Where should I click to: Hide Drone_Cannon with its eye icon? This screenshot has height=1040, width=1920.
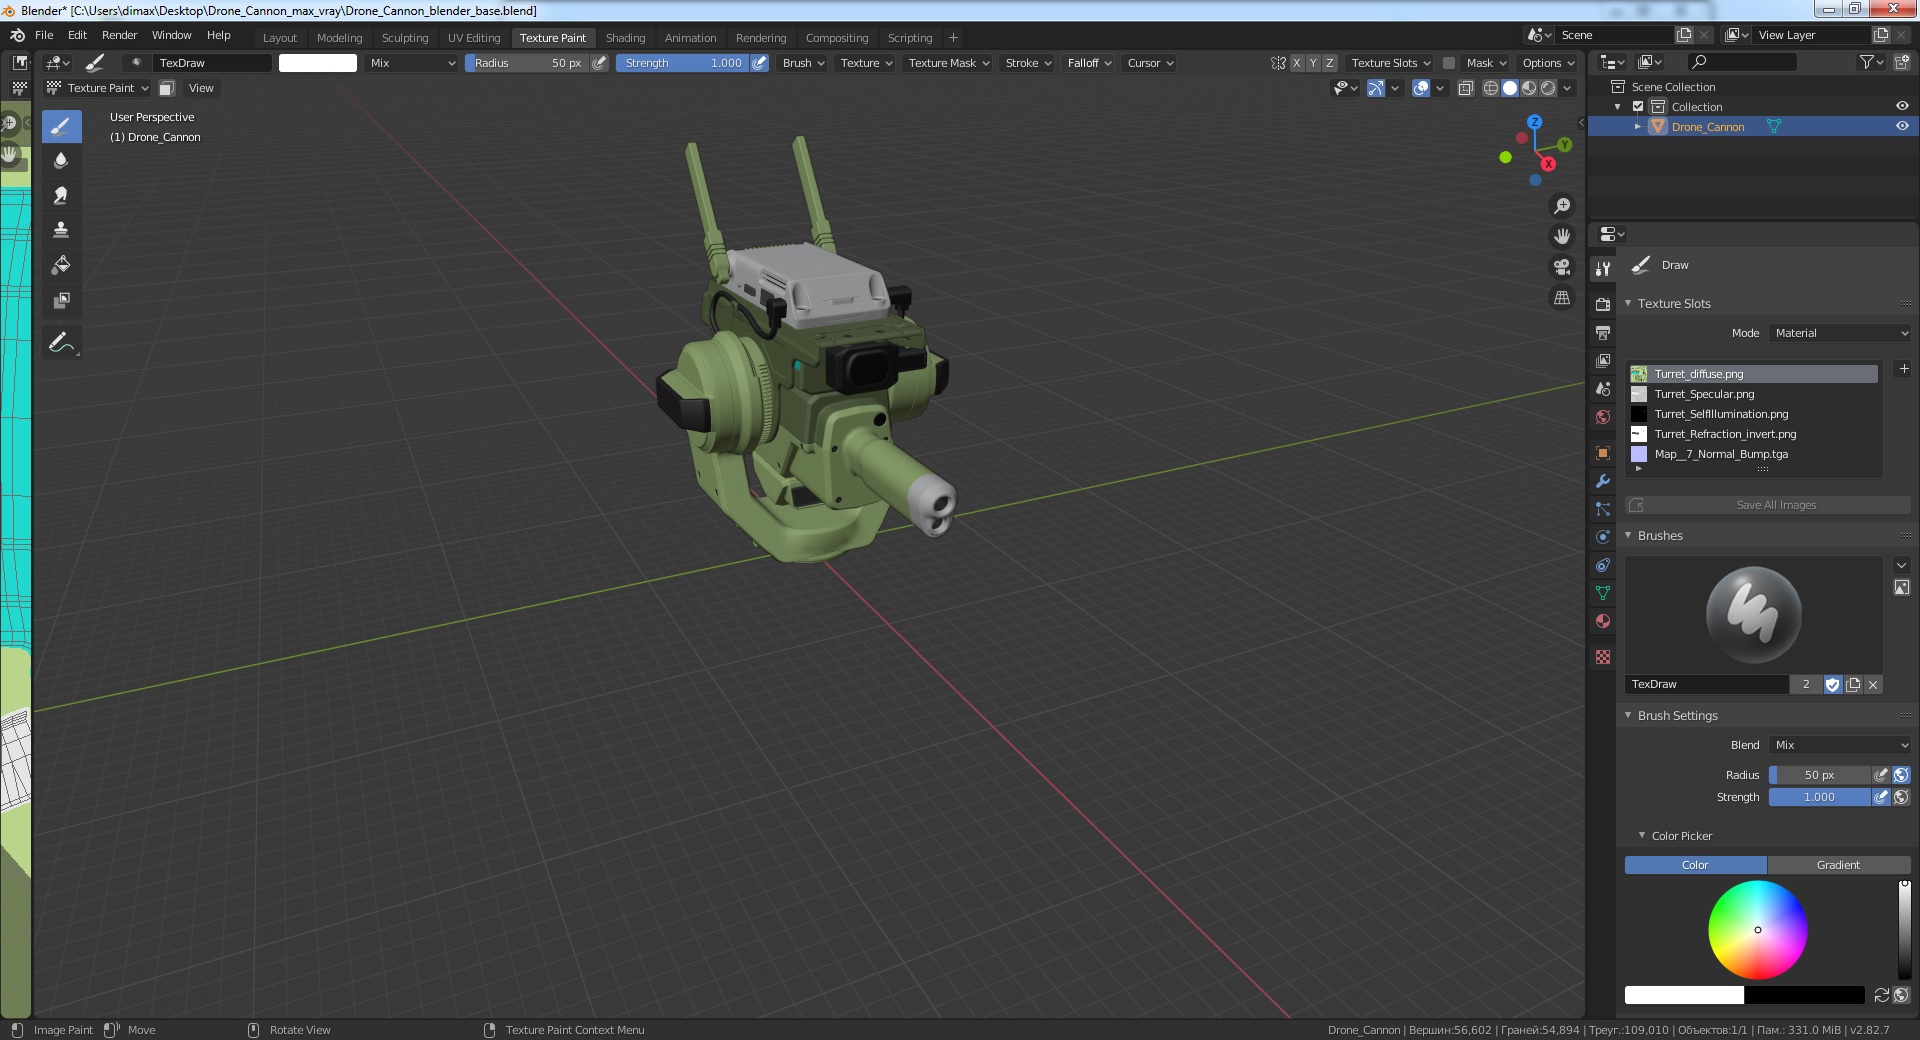(1902, 126)
